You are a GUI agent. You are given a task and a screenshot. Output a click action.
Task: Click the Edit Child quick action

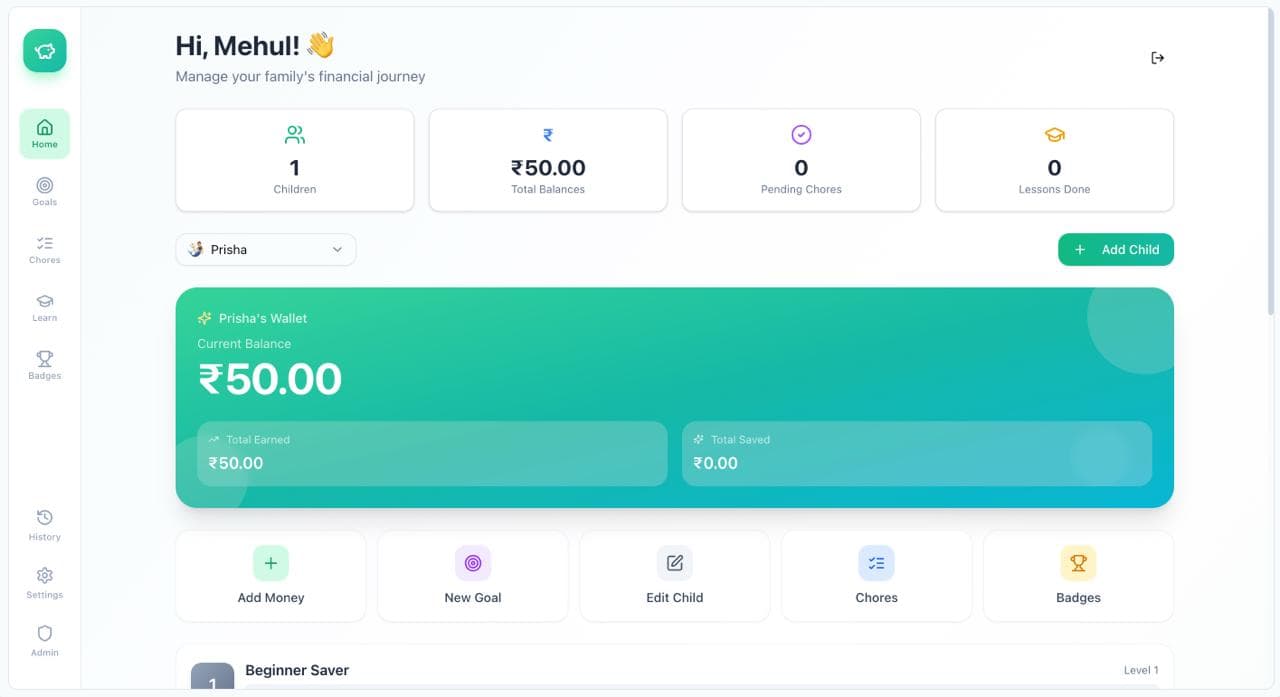(675, 576)
